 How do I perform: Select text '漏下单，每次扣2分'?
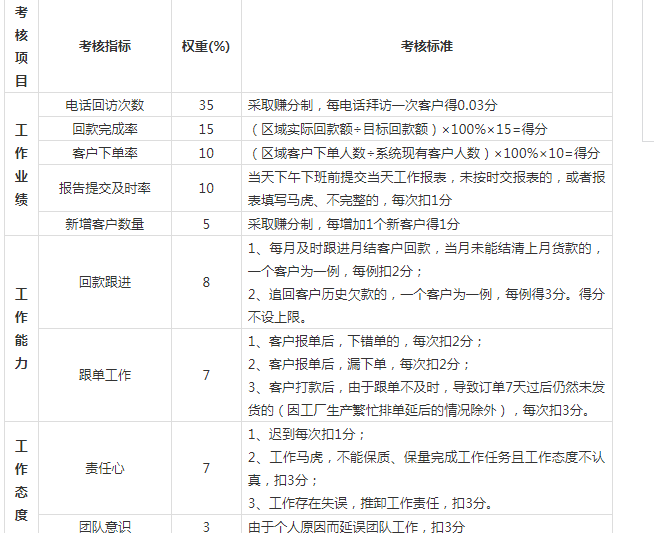click(x=403, y=364)
